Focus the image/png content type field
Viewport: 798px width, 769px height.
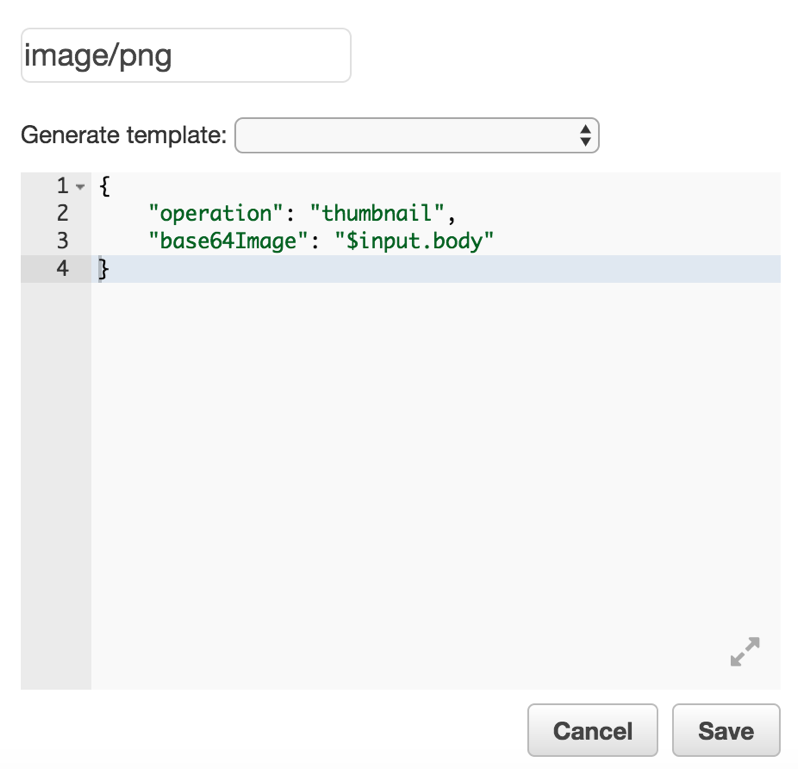pyautogui.click(x=186, y=55)
